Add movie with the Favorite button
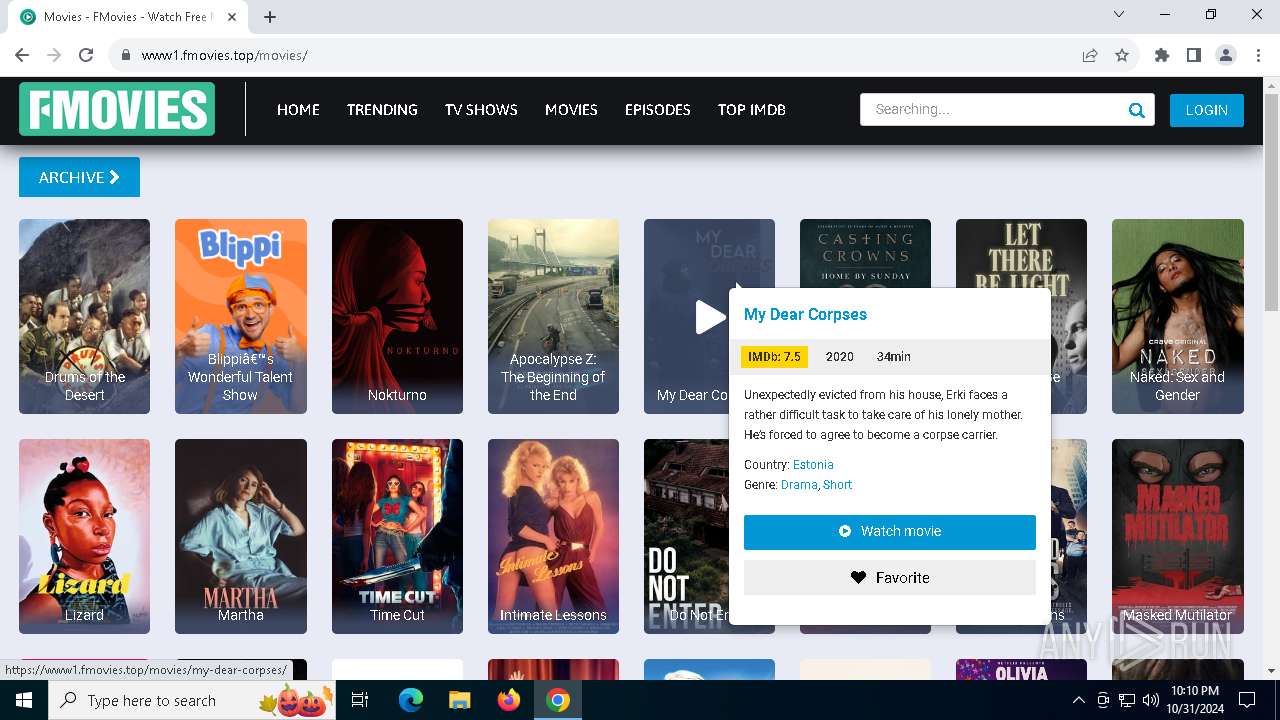 pos(889,578)
